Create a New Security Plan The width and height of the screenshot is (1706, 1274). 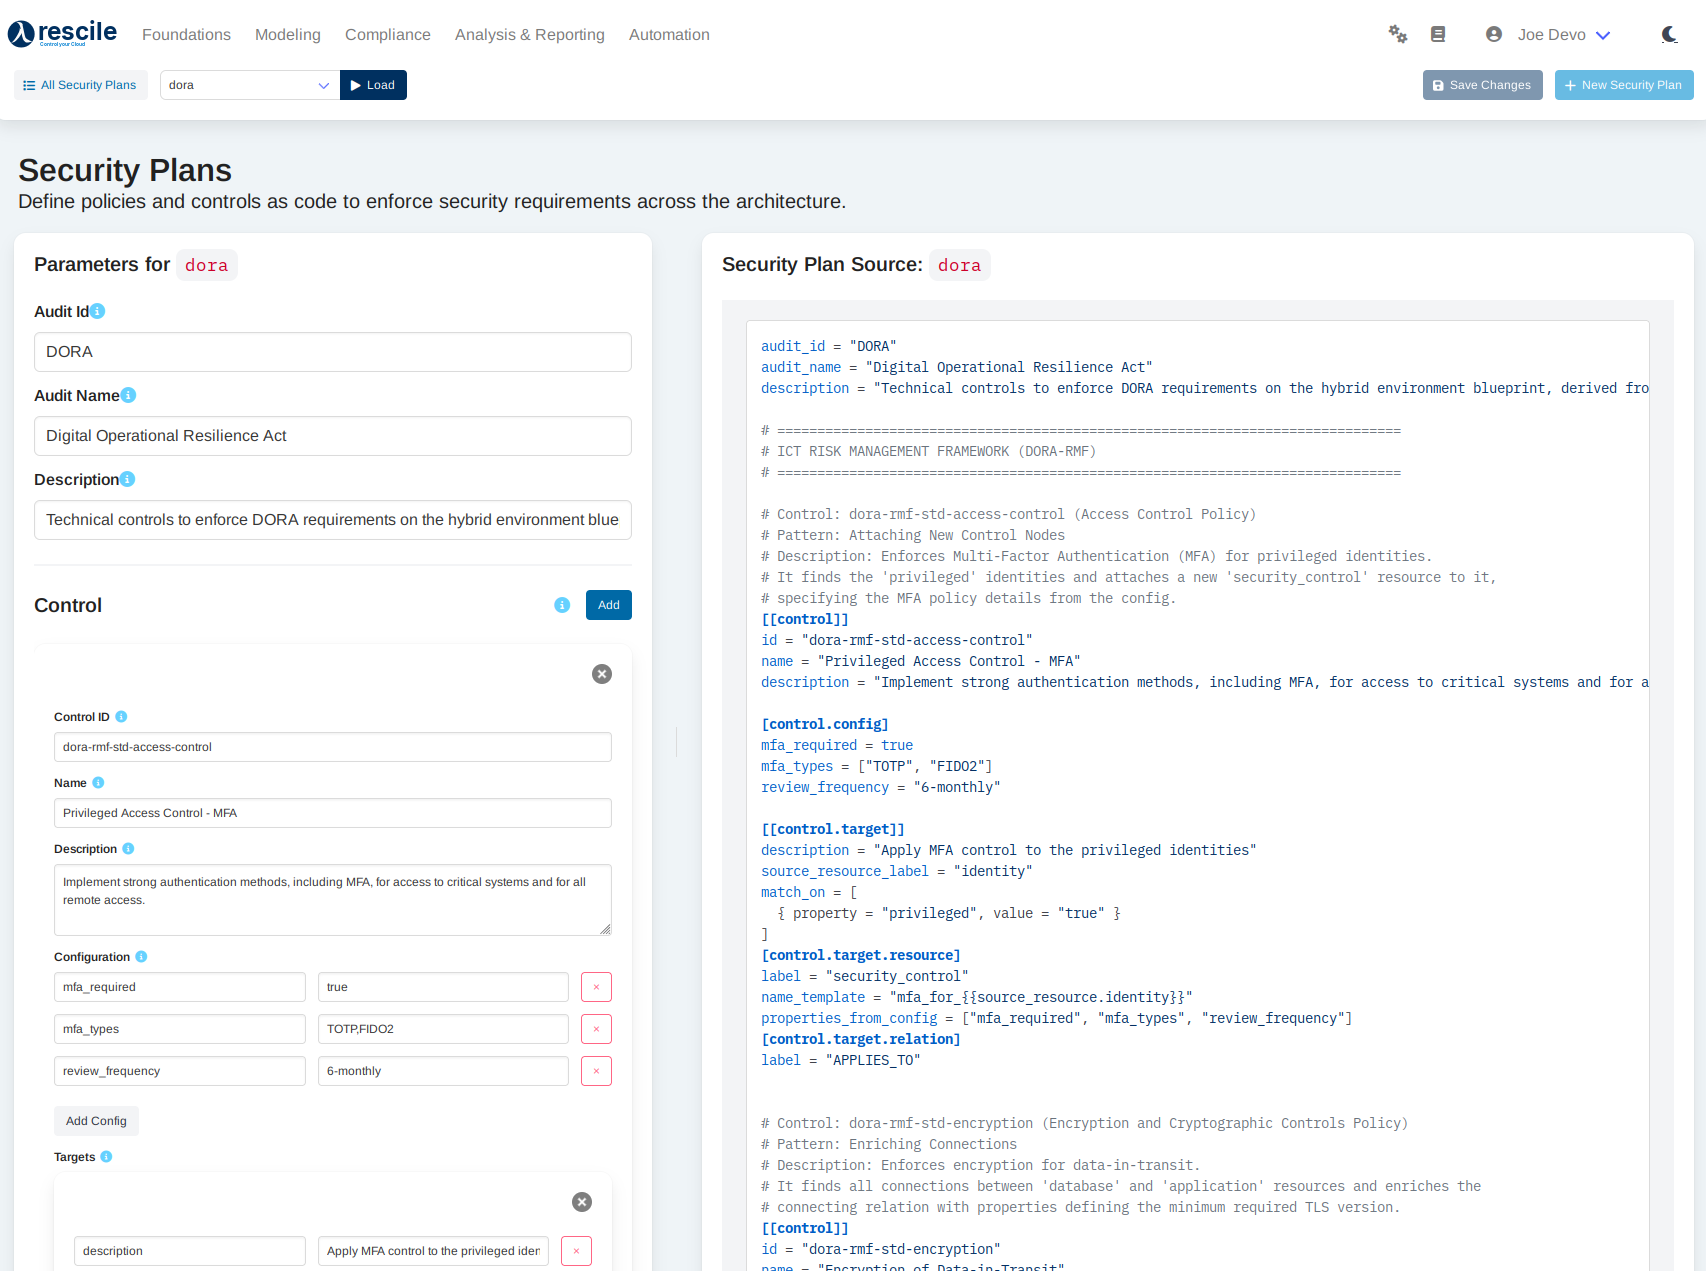[x=1623, y=85]
